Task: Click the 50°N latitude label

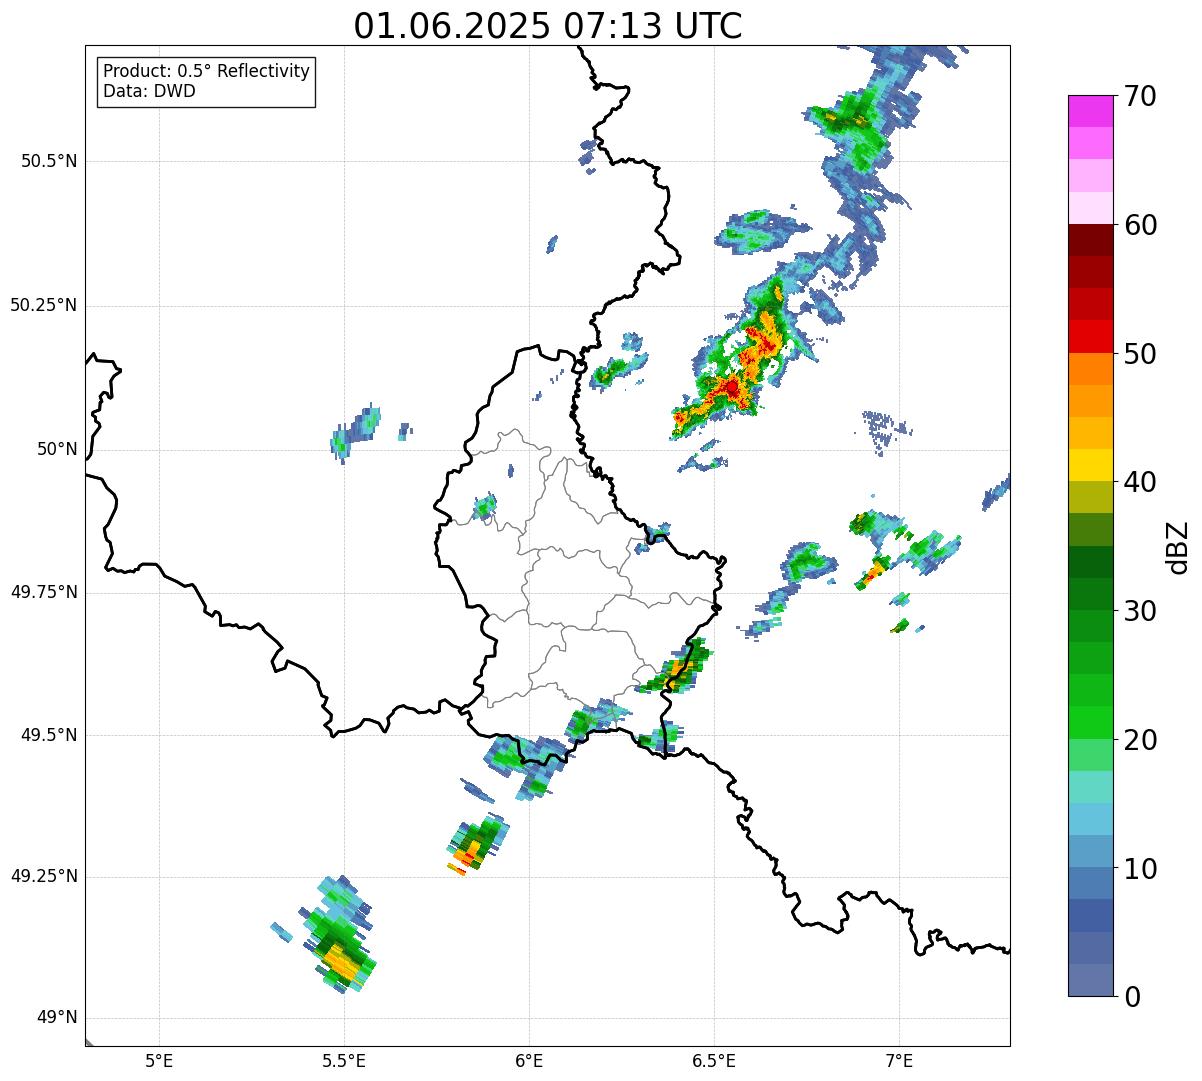Action: pyautogui.click(x=56, y=449)
